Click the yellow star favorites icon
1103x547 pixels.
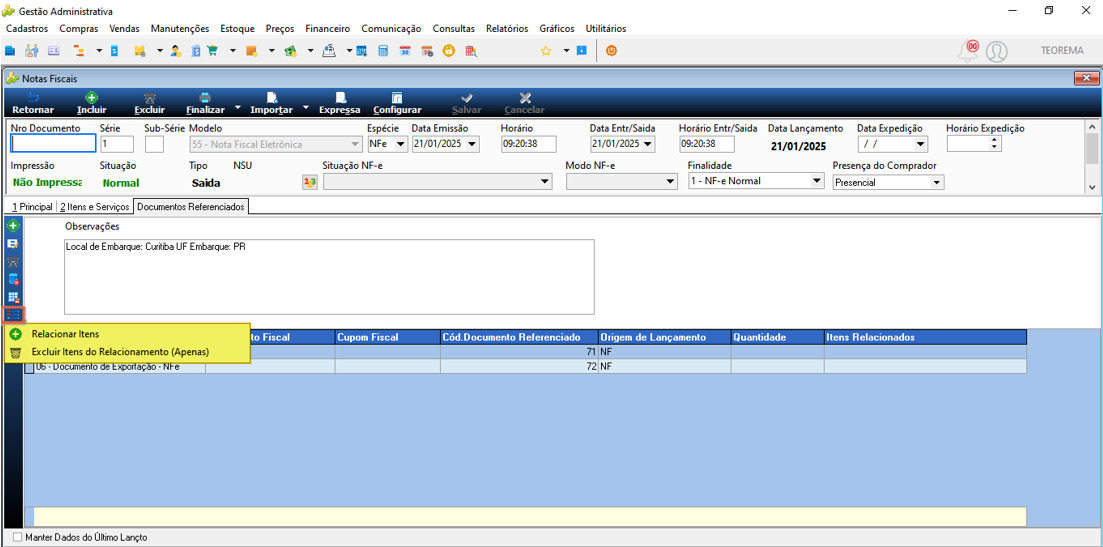tap(545, 51)
